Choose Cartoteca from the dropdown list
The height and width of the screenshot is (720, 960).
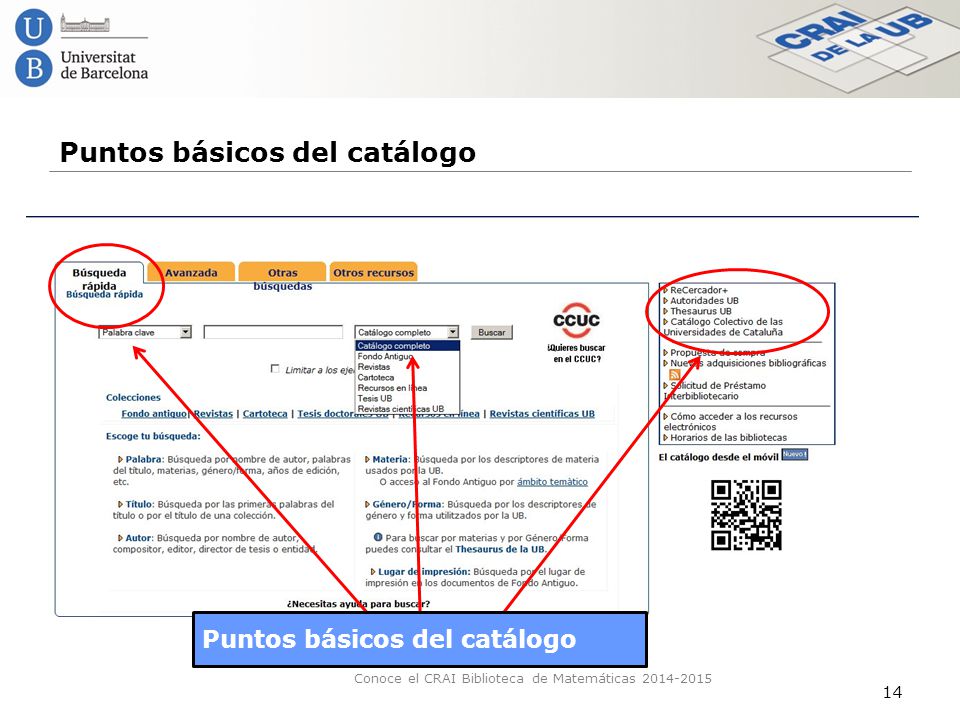click(376, 377)
